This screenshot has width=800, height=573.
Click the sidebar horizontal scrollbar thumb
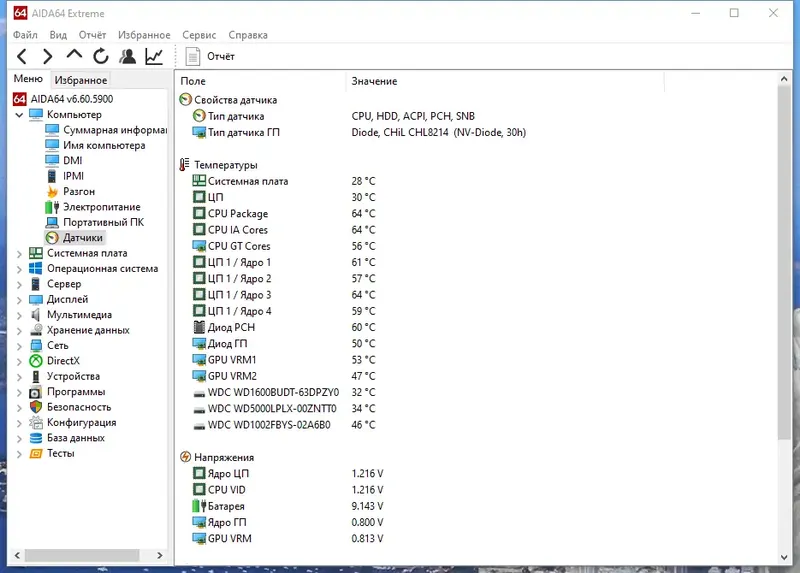pos(82,555)
